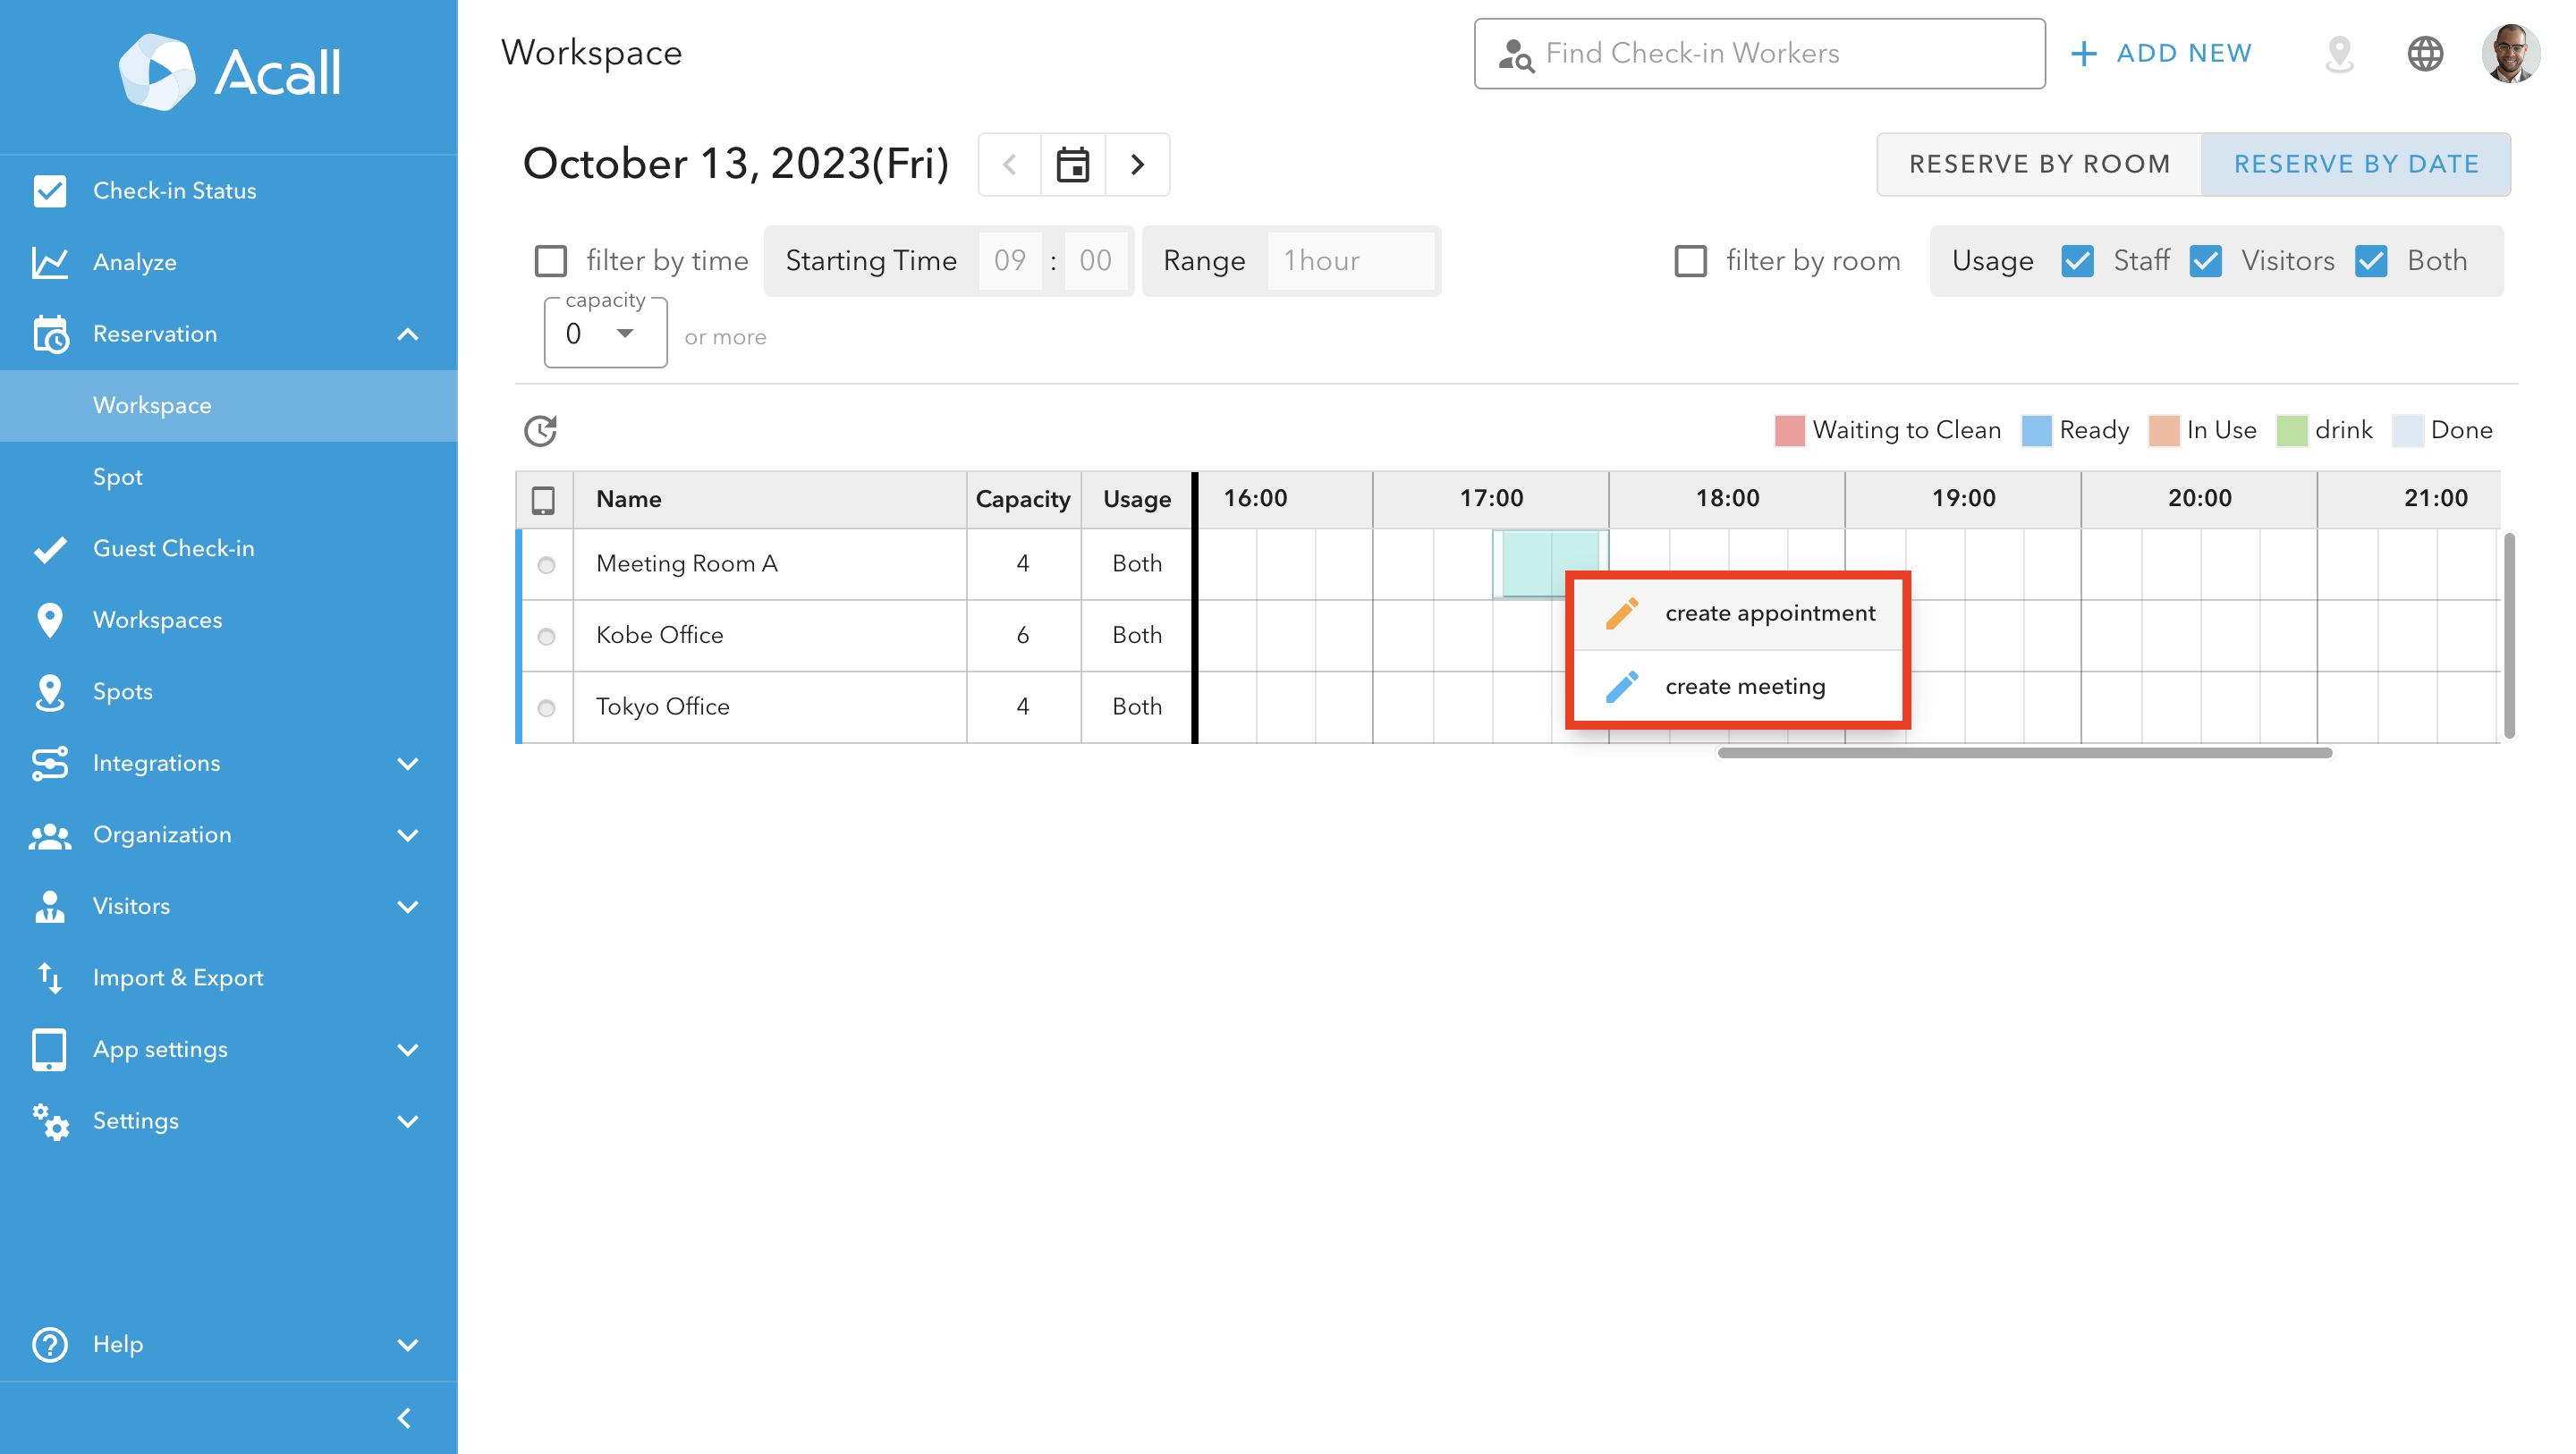
Task: Open the Check-in Status section
Action: point(174,190)
